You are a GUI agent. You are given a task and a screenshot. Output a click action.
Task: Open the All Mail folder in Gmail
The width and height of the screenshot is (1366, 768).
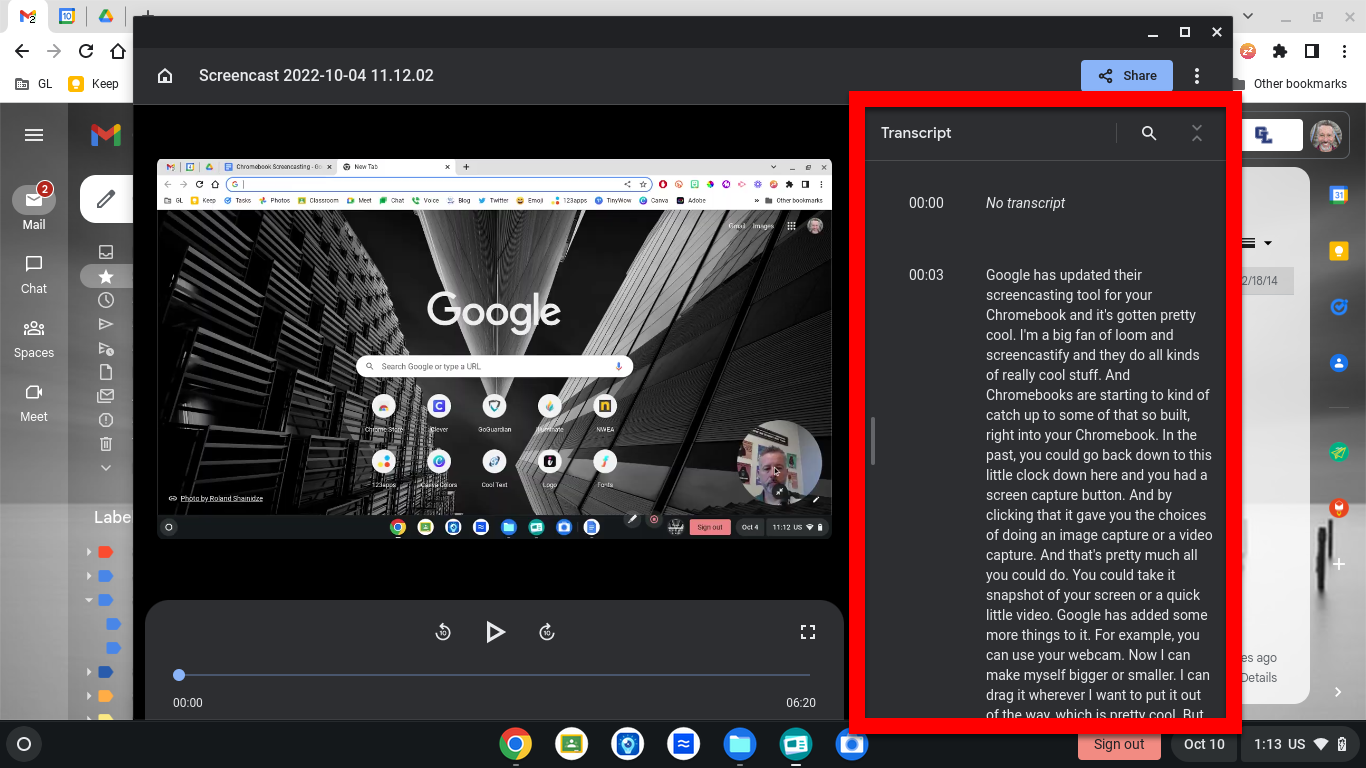(x=106, y=396)
